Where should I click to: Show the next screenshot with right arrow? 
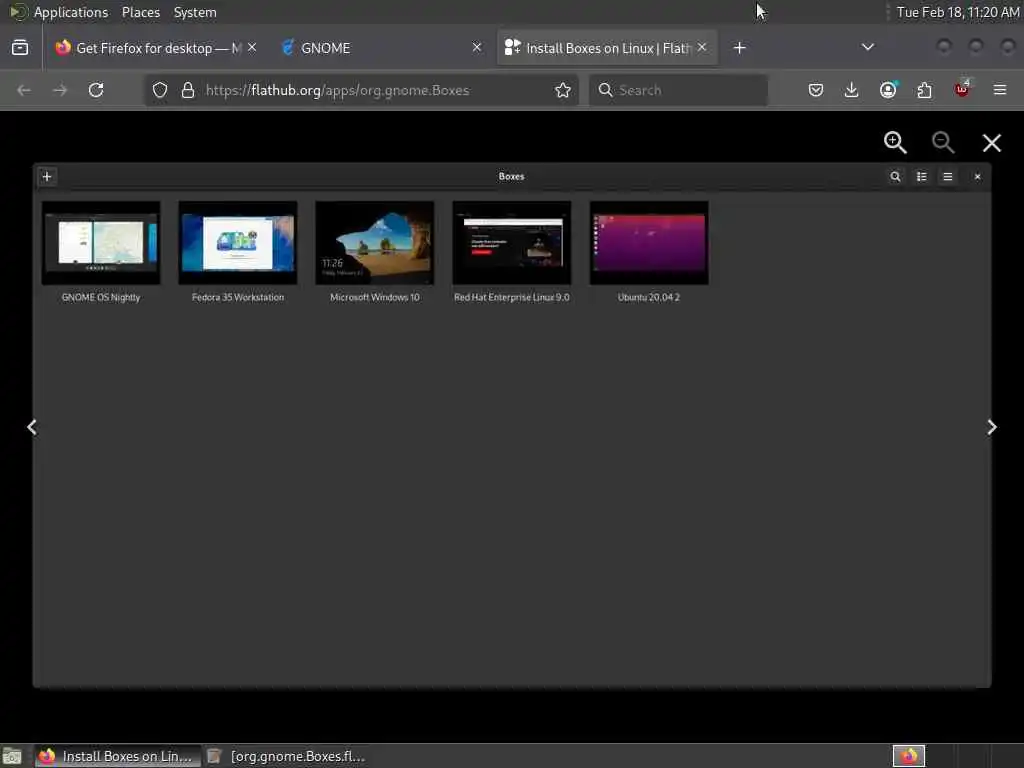point(991,427)
